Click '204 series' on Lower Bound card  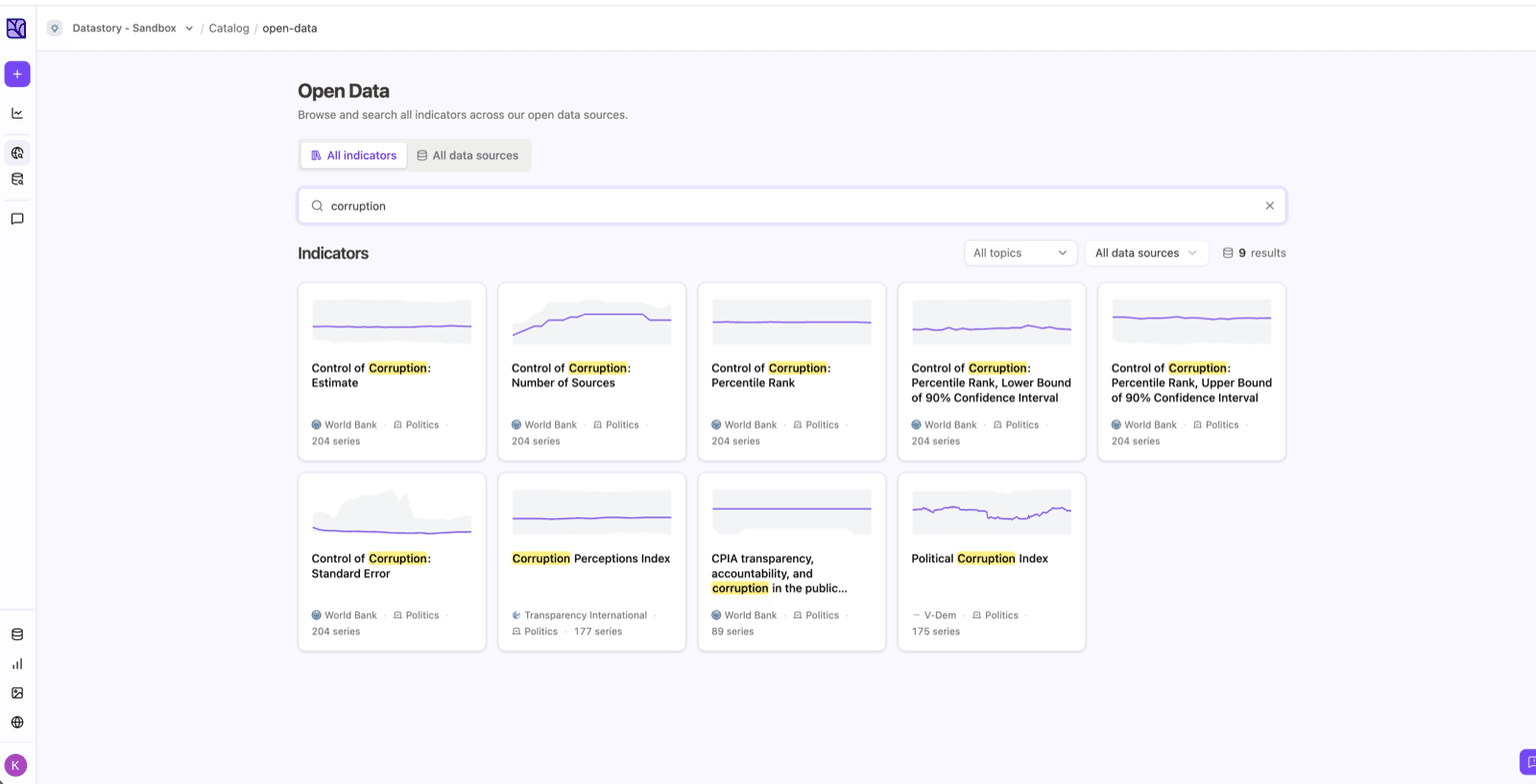pyautogui.click(x=936, y=441)
